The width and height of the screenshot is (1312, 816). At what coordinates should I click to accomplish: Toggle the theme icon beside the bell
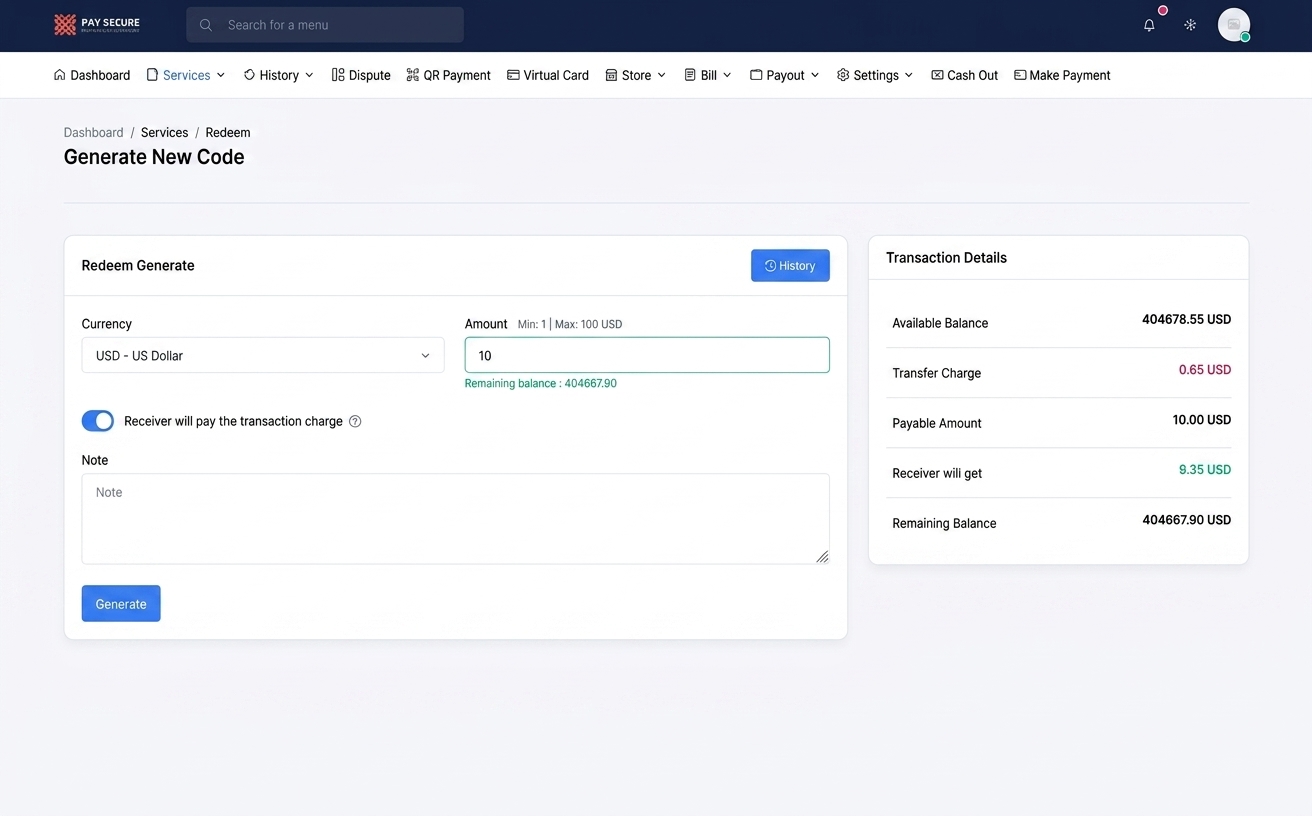(x=1190, y=25)
